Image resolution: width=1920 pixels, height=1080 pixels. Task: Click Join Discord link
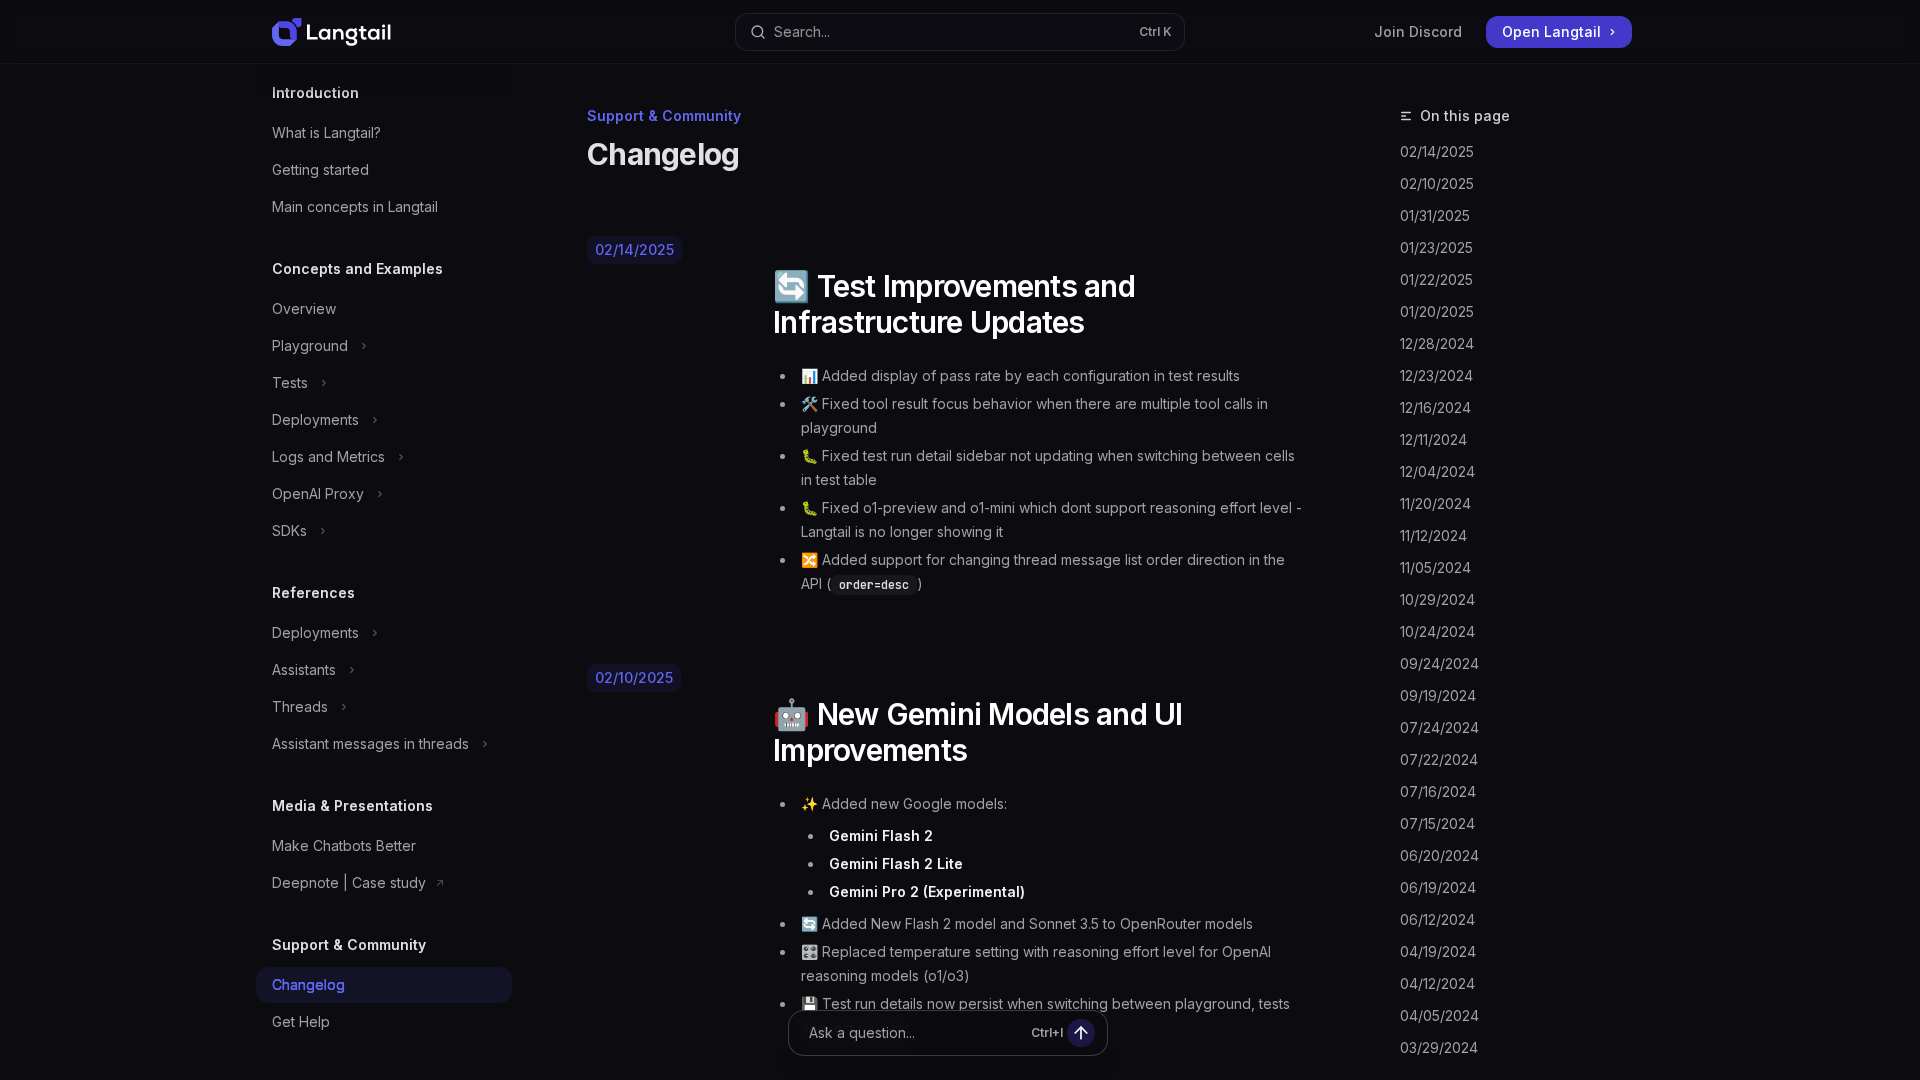pos(1417,32)
